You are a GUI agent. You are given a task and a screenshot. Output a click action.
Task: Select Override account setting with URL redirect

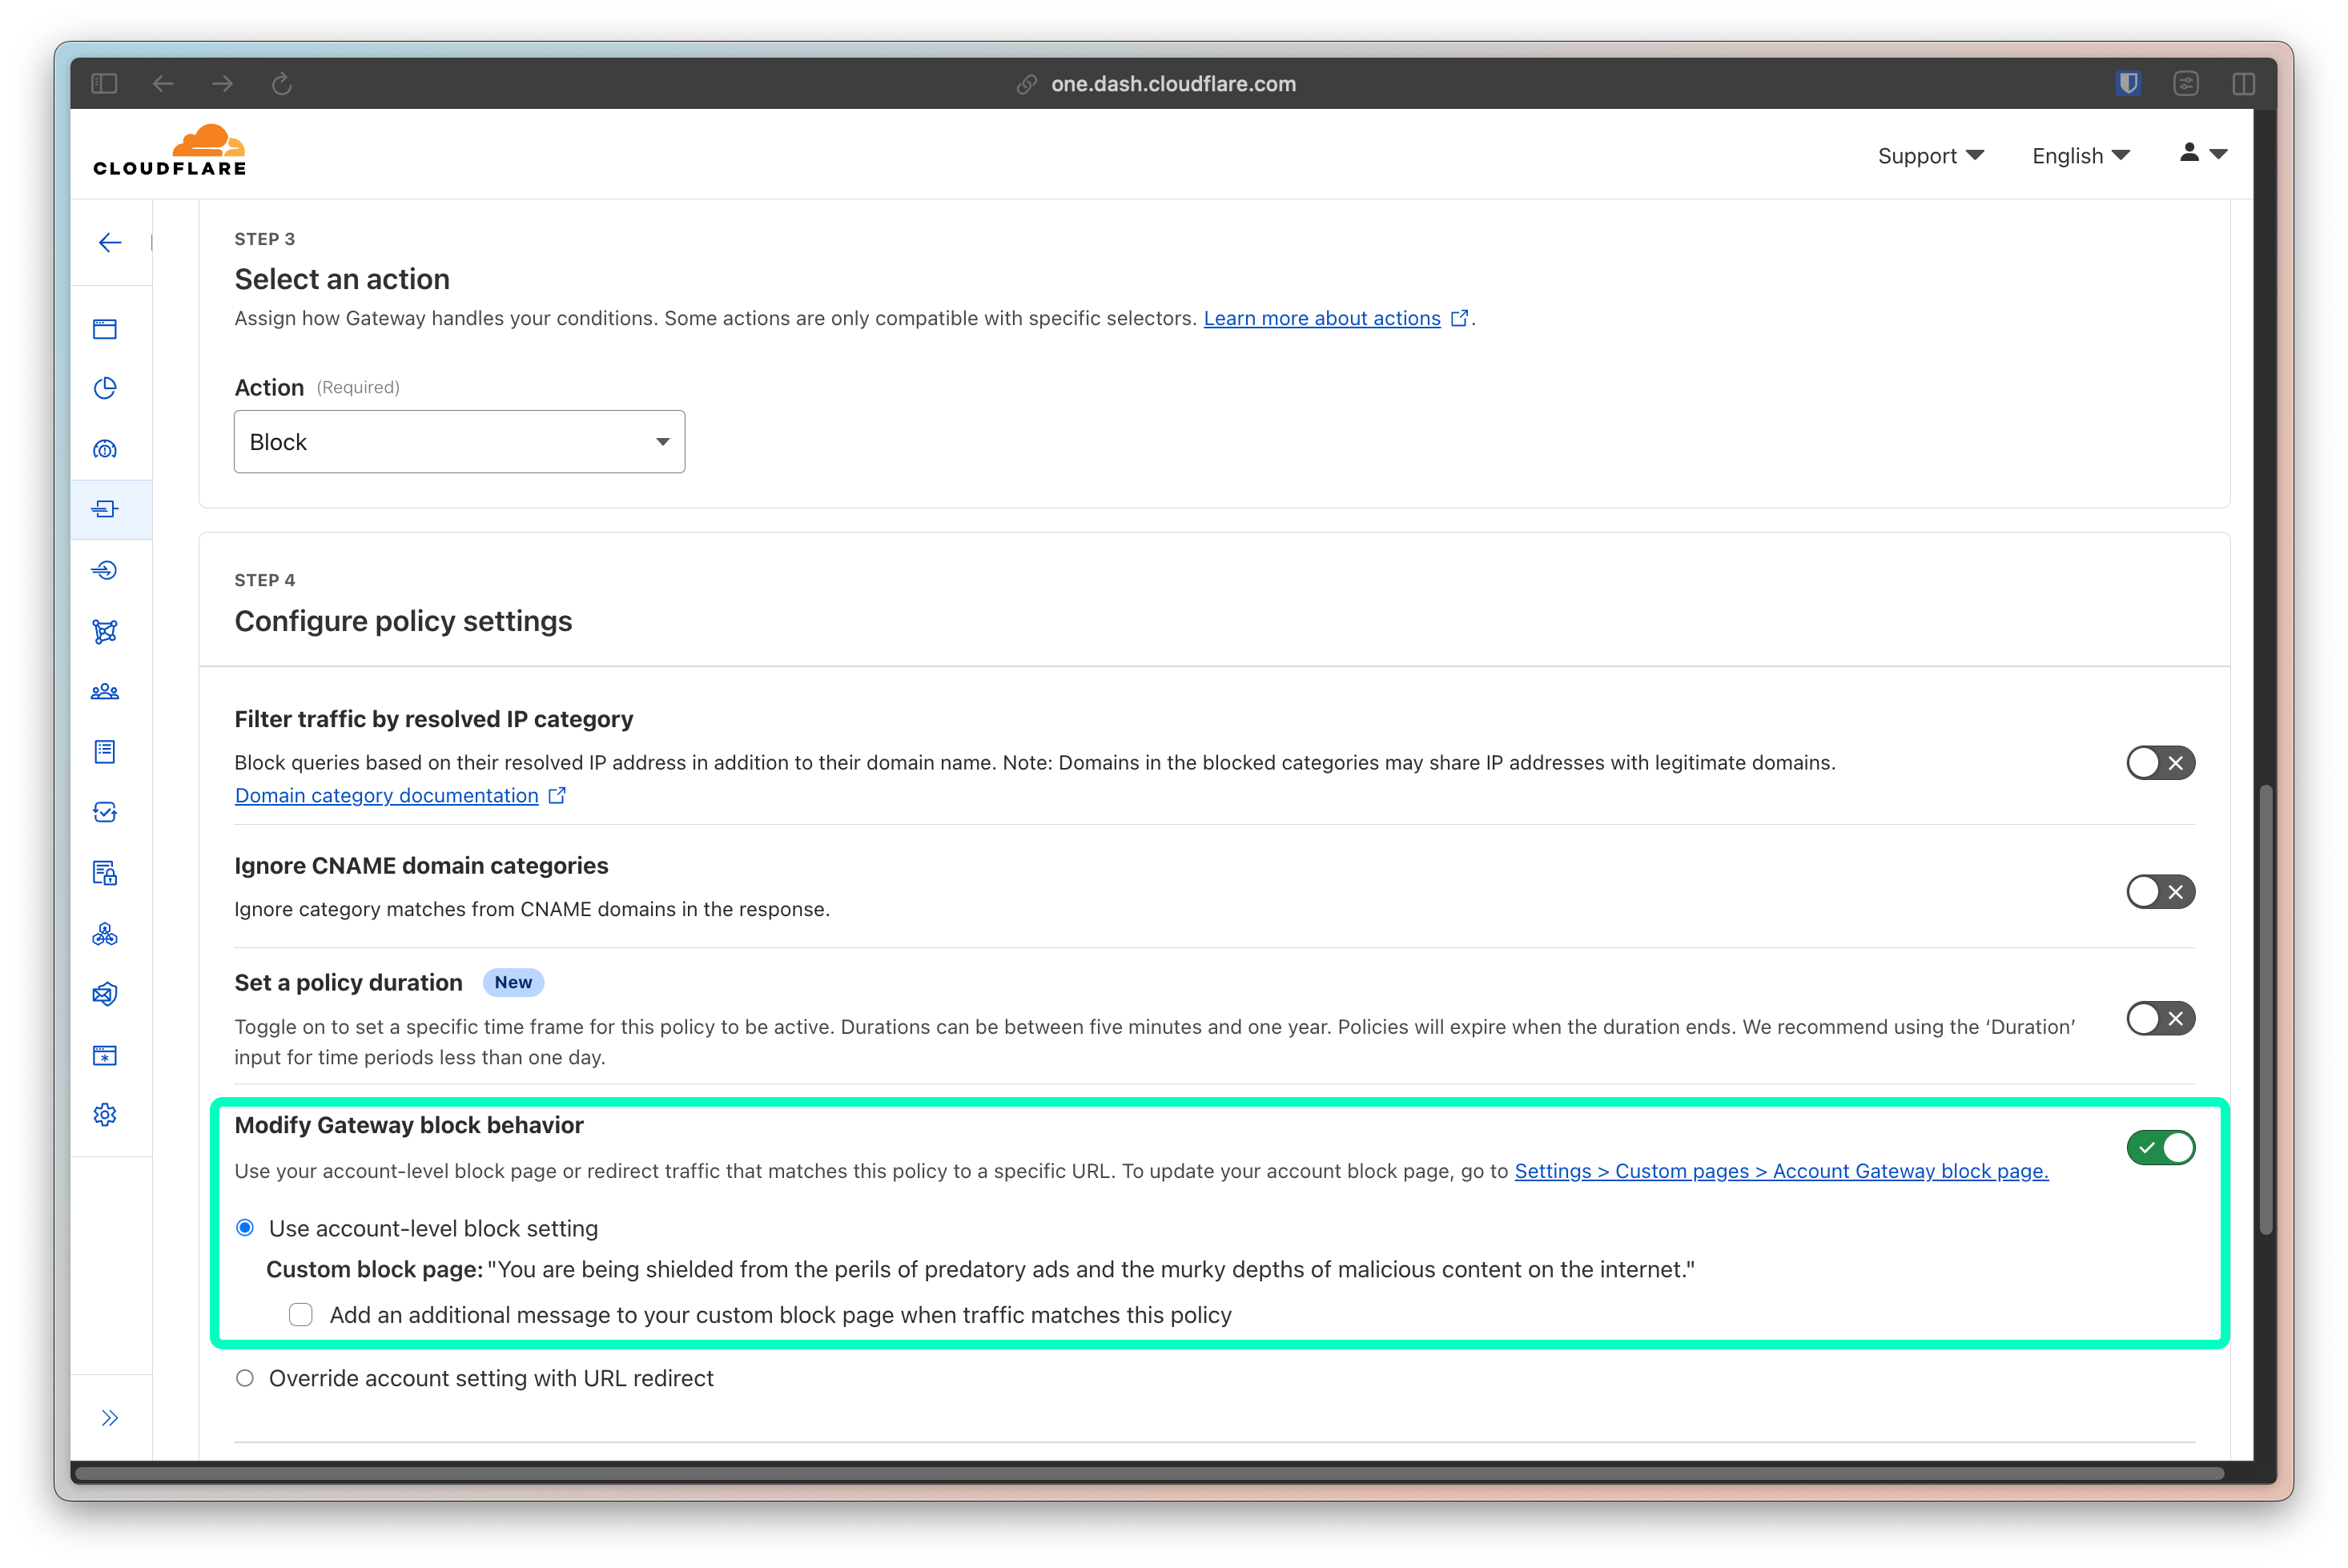pyautogui.click(x=245, y=1378)
